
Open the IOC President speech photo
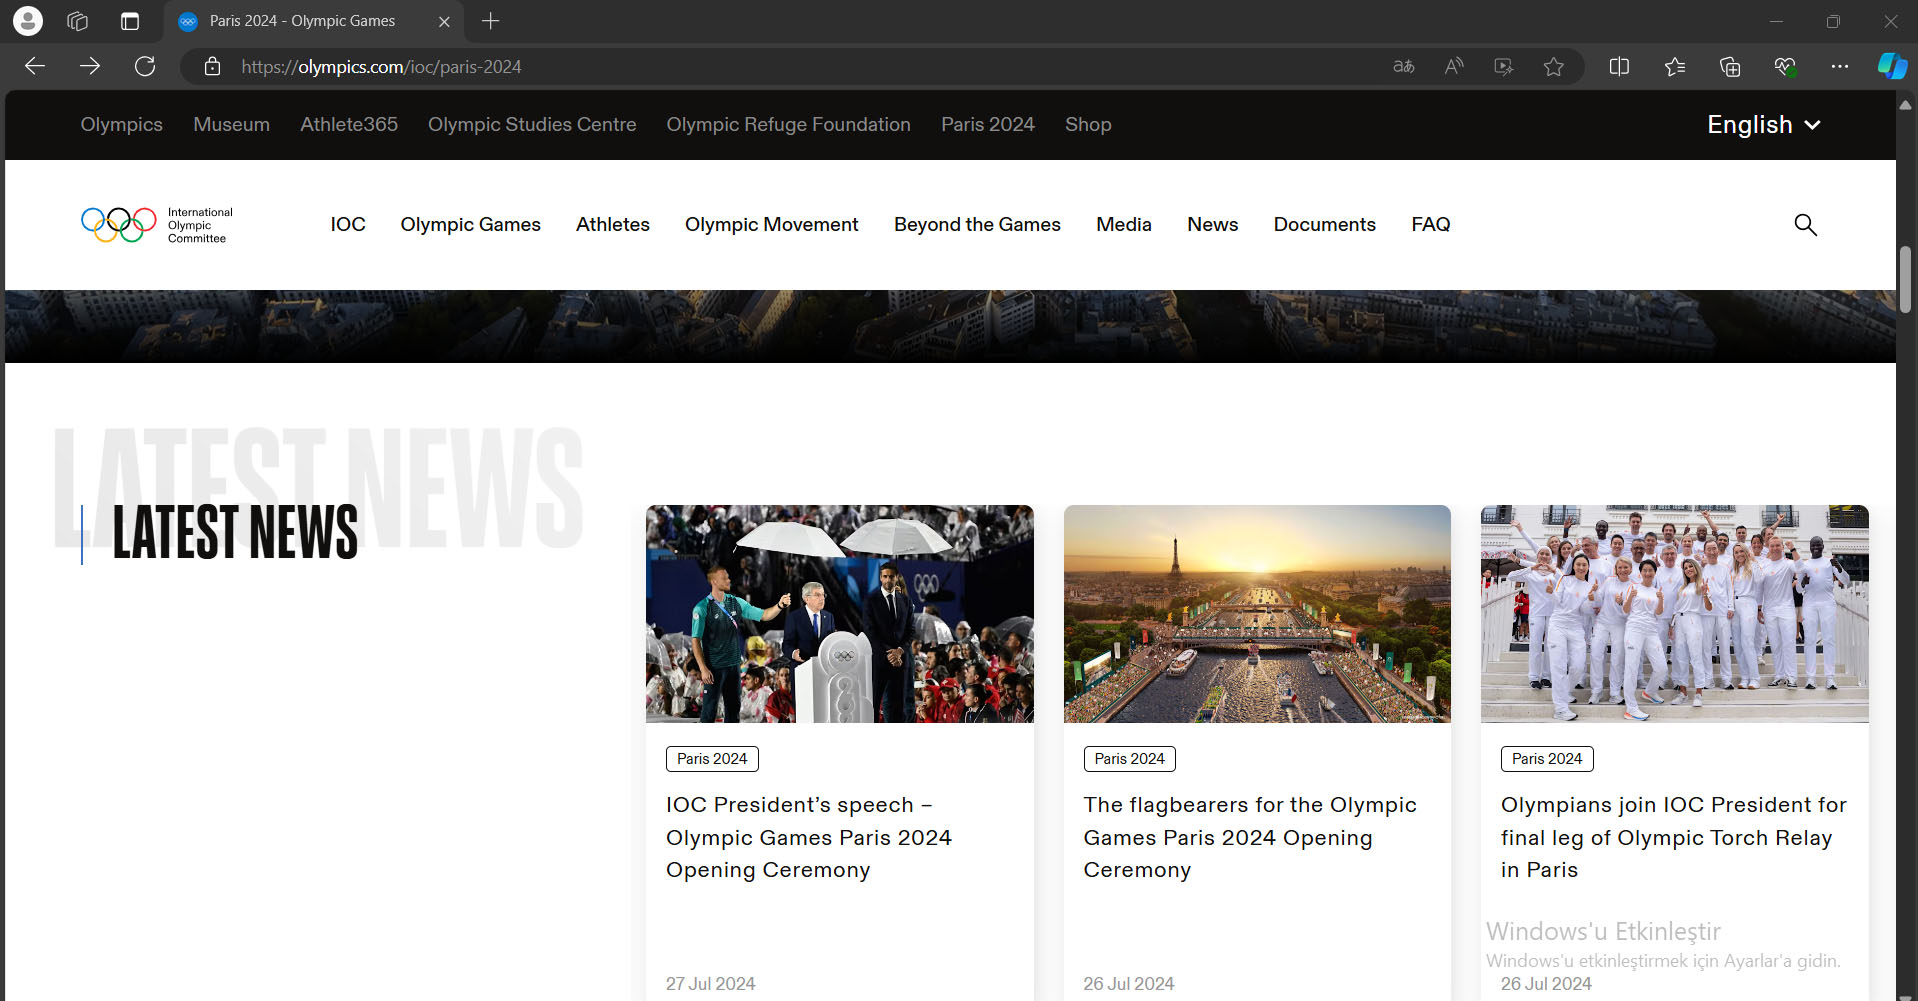click(x=840, y=614)
